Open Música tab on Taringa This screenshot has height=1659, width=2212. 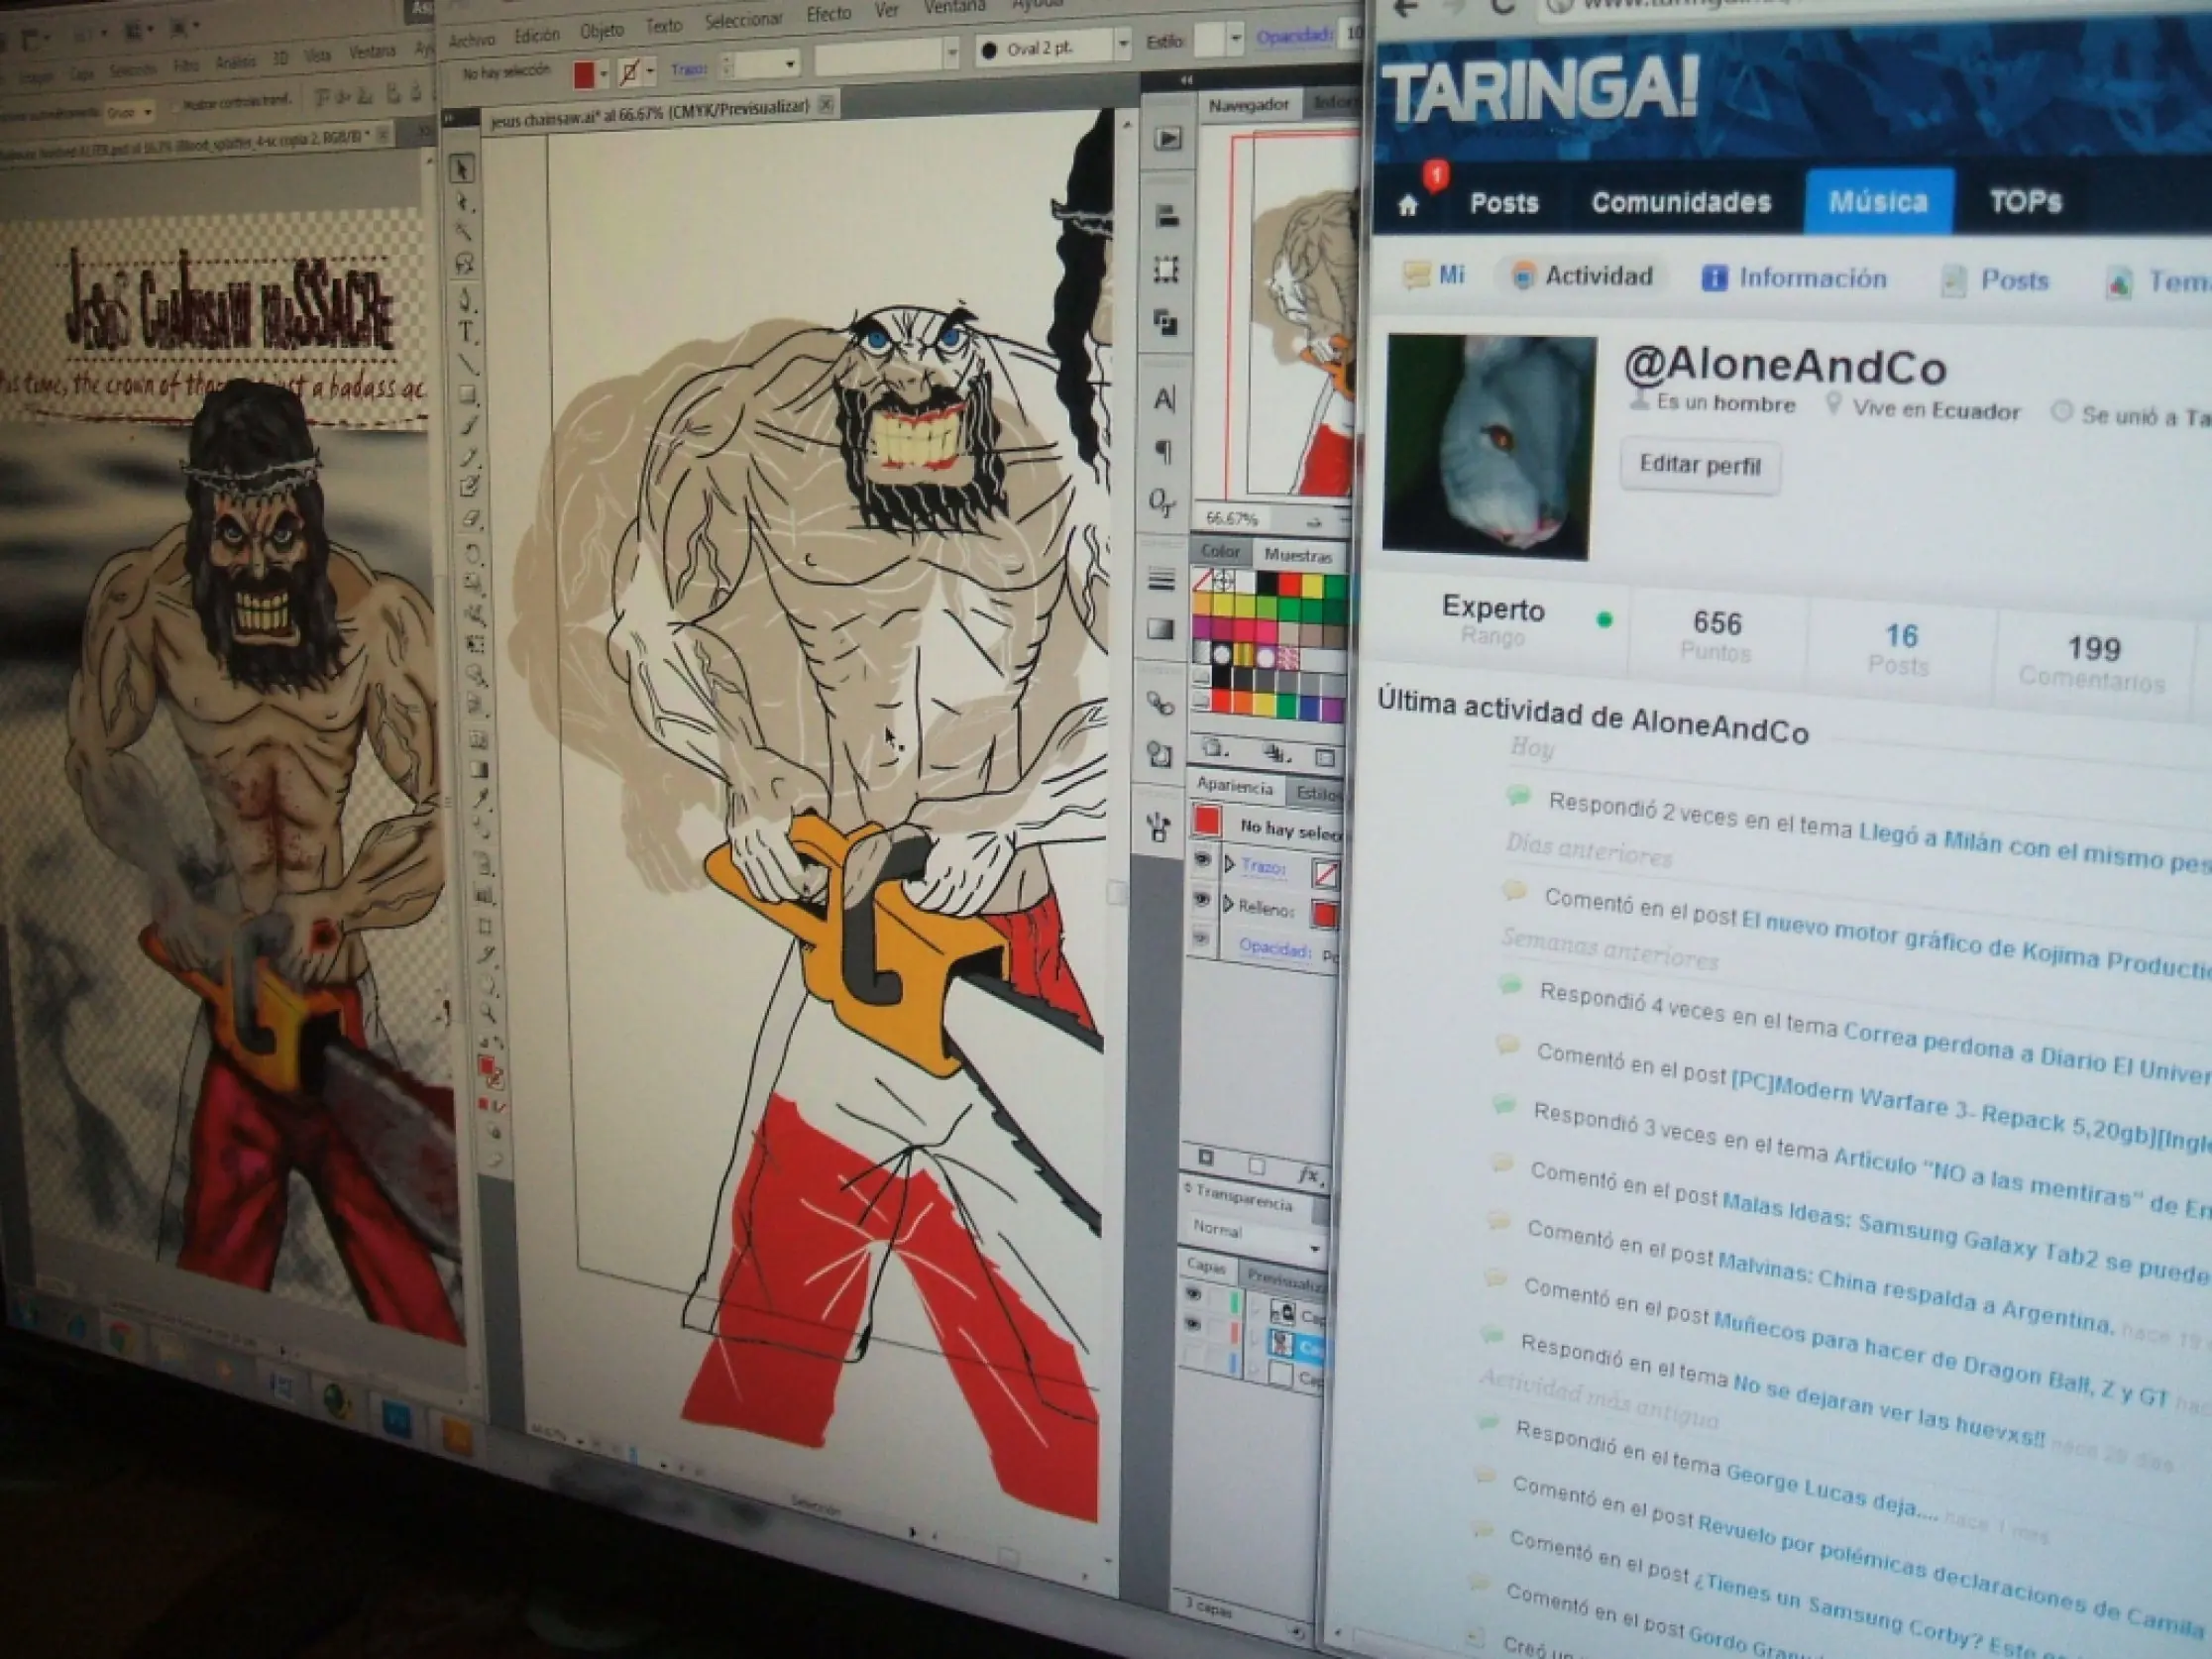[x=1878, y=201]
